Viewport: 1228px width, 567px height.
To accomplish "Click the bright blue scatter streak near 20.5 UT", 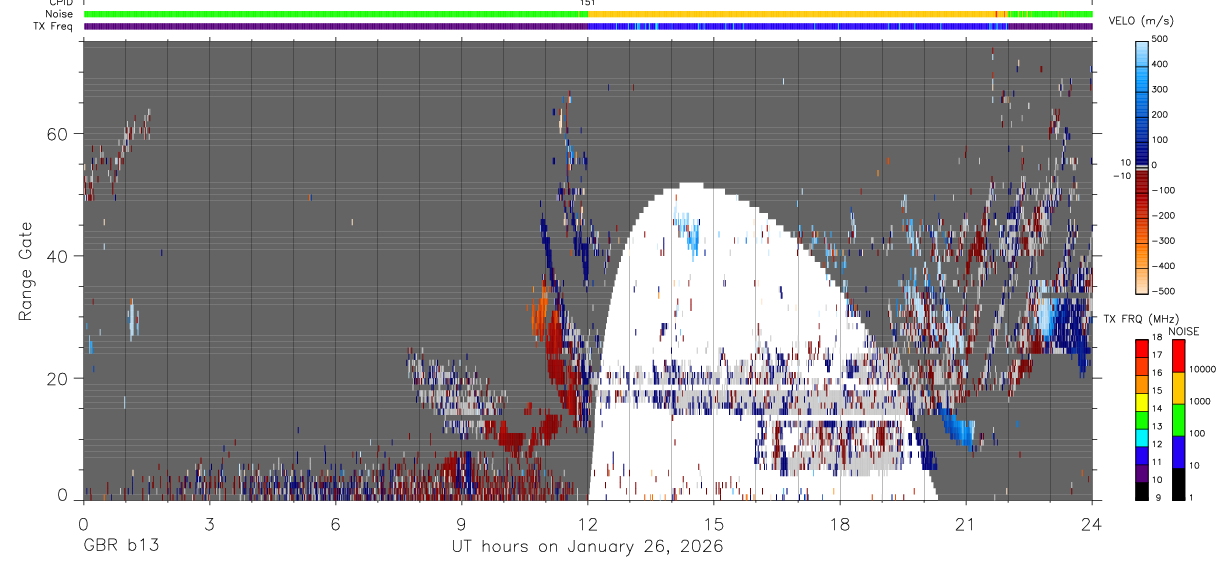I will [x=957, y=427].
